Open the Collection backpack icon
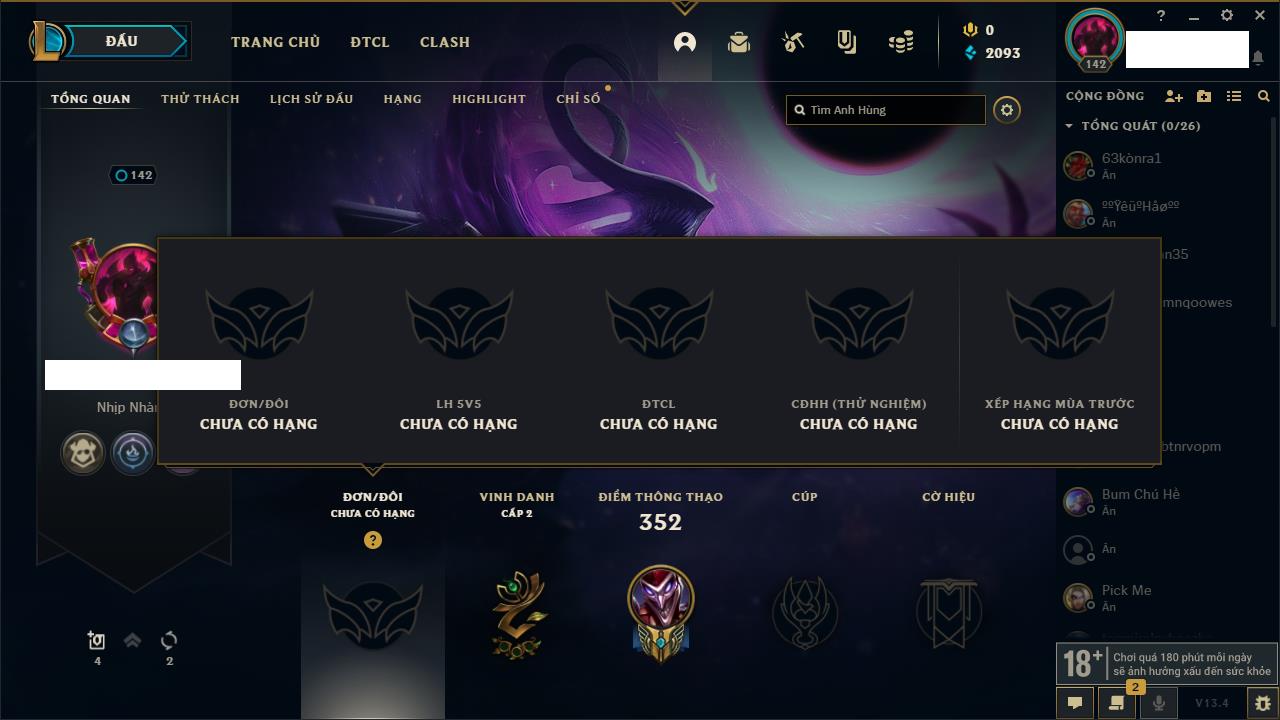This screenshot has height=720, width=1280. pyautogui.click(x=739, y=42)
